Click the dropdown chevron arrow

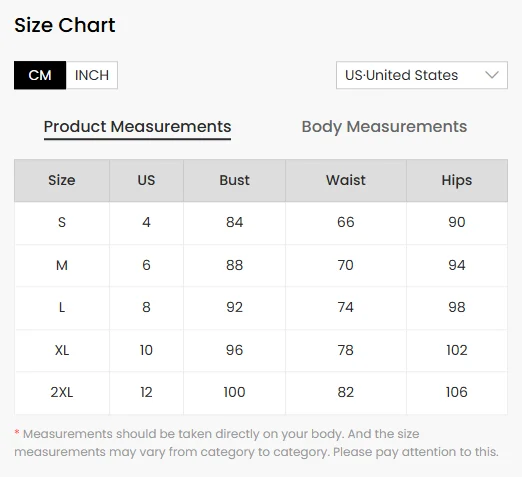click(x=492, y=75)
